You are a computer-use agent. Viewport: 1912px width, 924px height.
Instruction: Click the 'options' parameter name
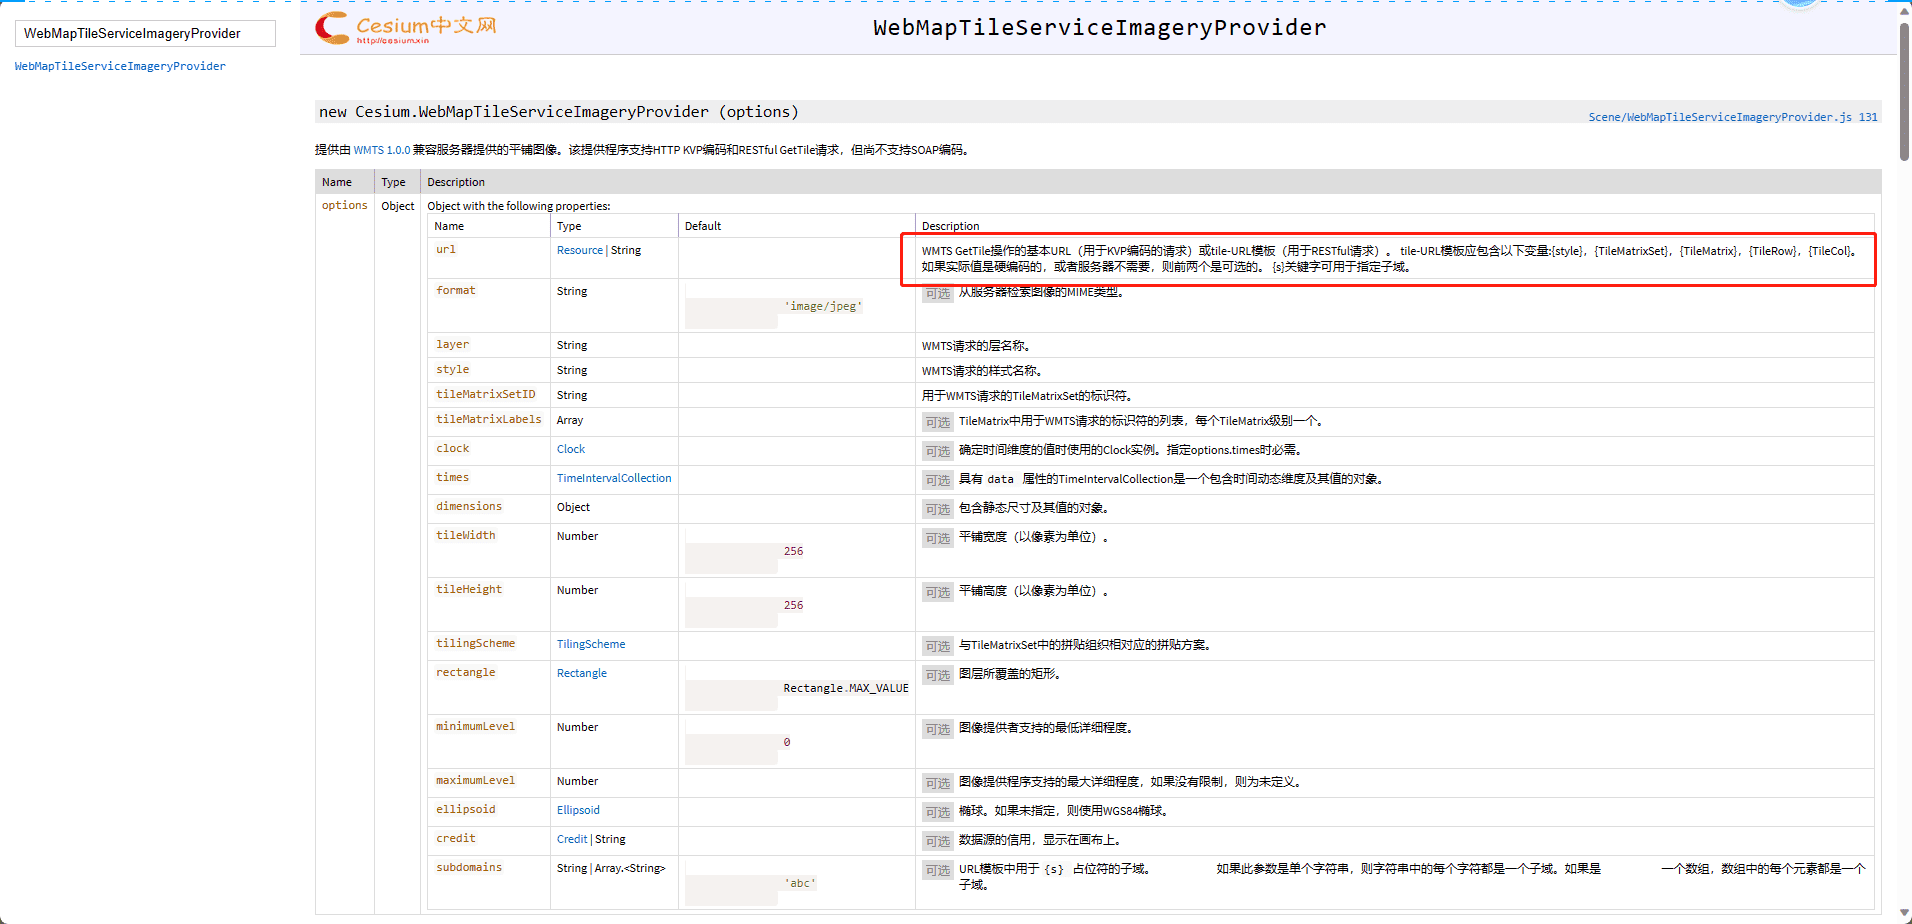click(345, 205)
